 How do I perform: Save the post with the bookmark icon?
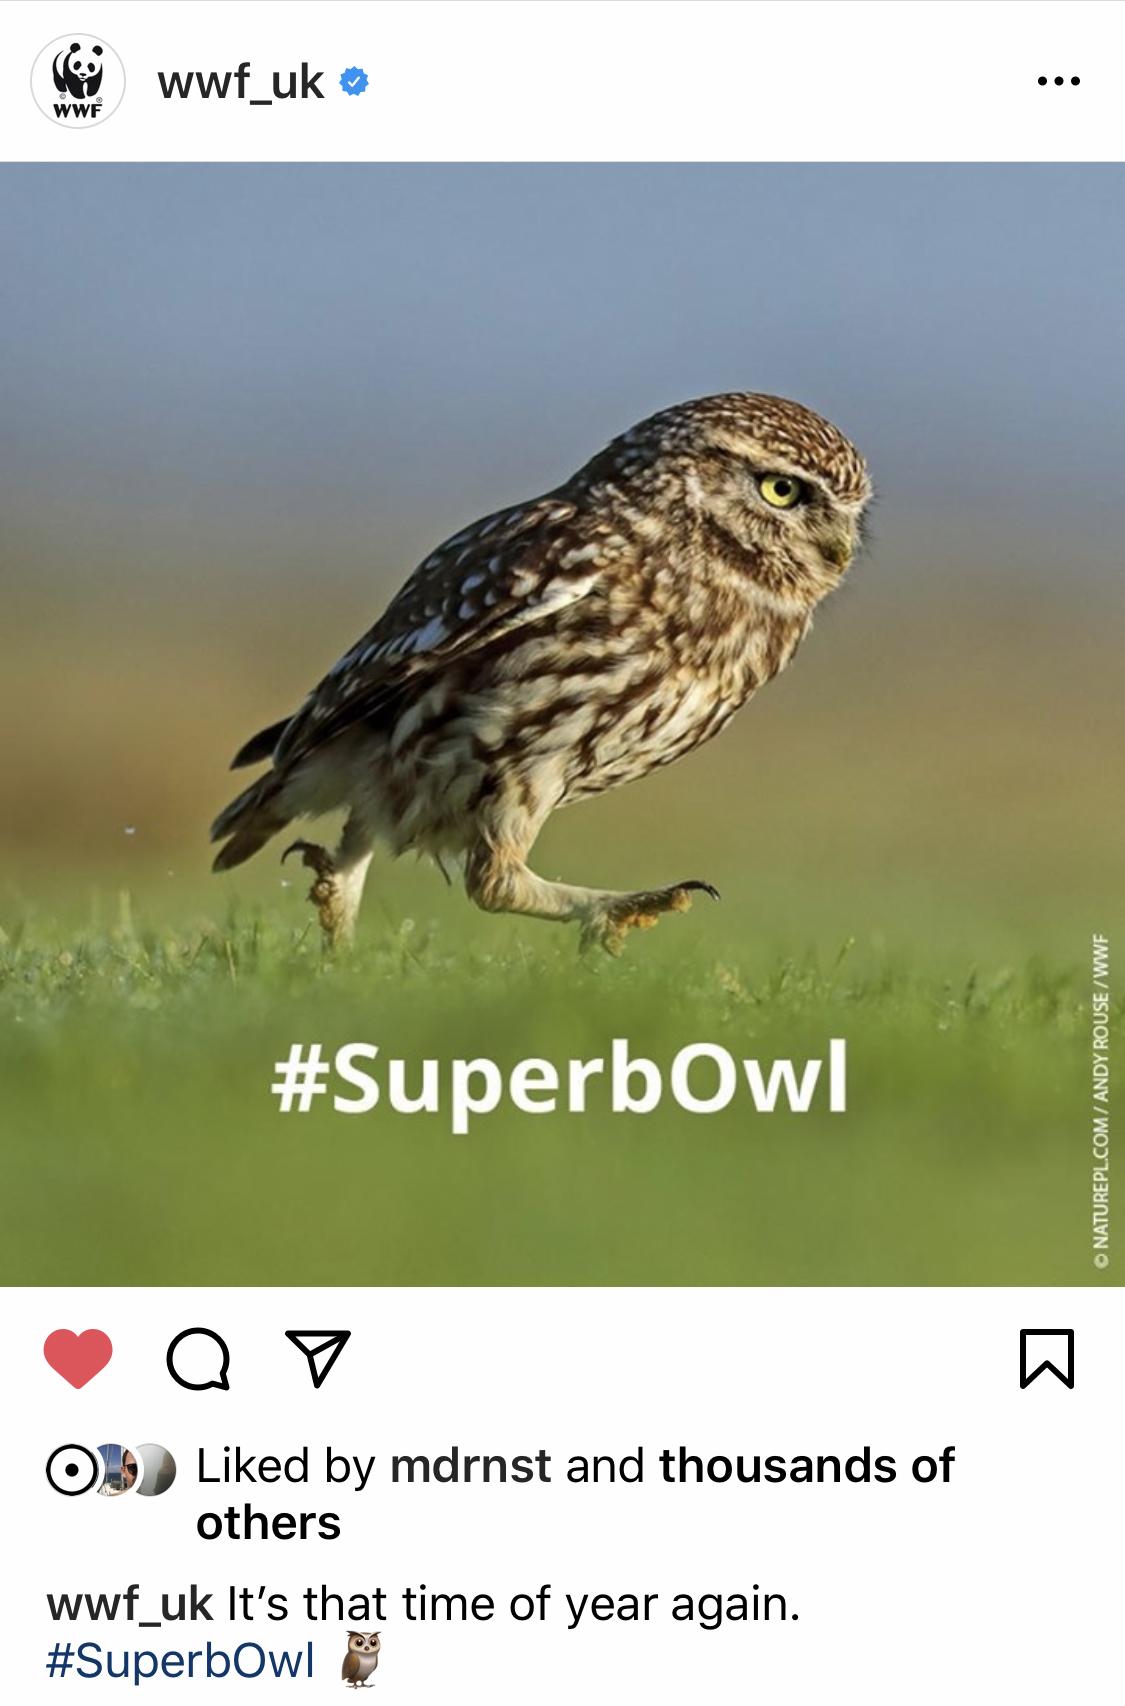1047,1359
